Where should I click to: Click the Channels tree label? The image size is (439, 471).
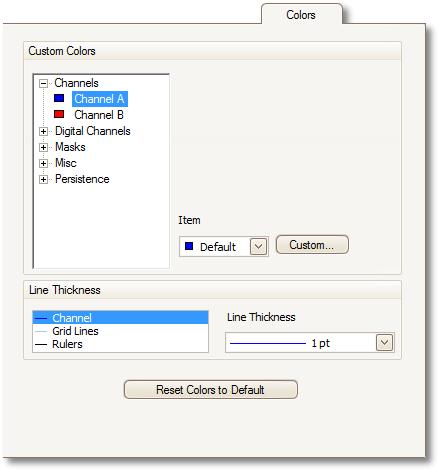pyautogui.click(x=76, y=83)
